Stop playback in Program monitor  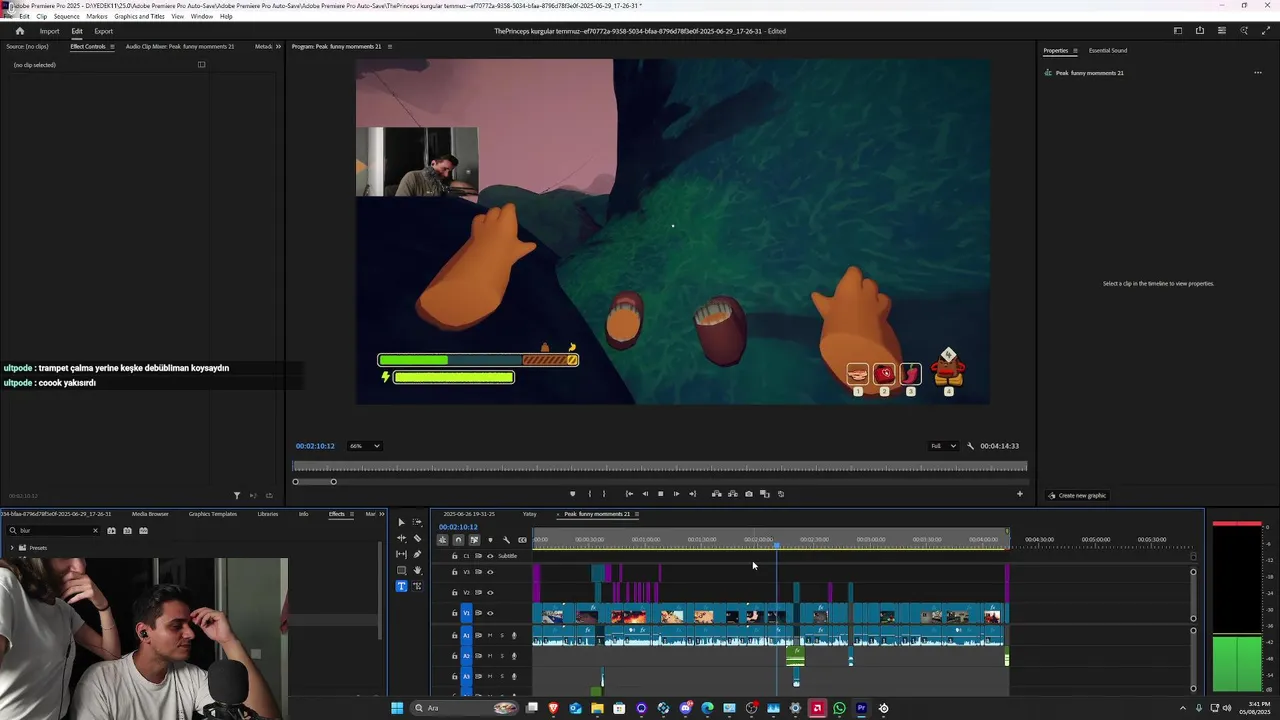660,494
